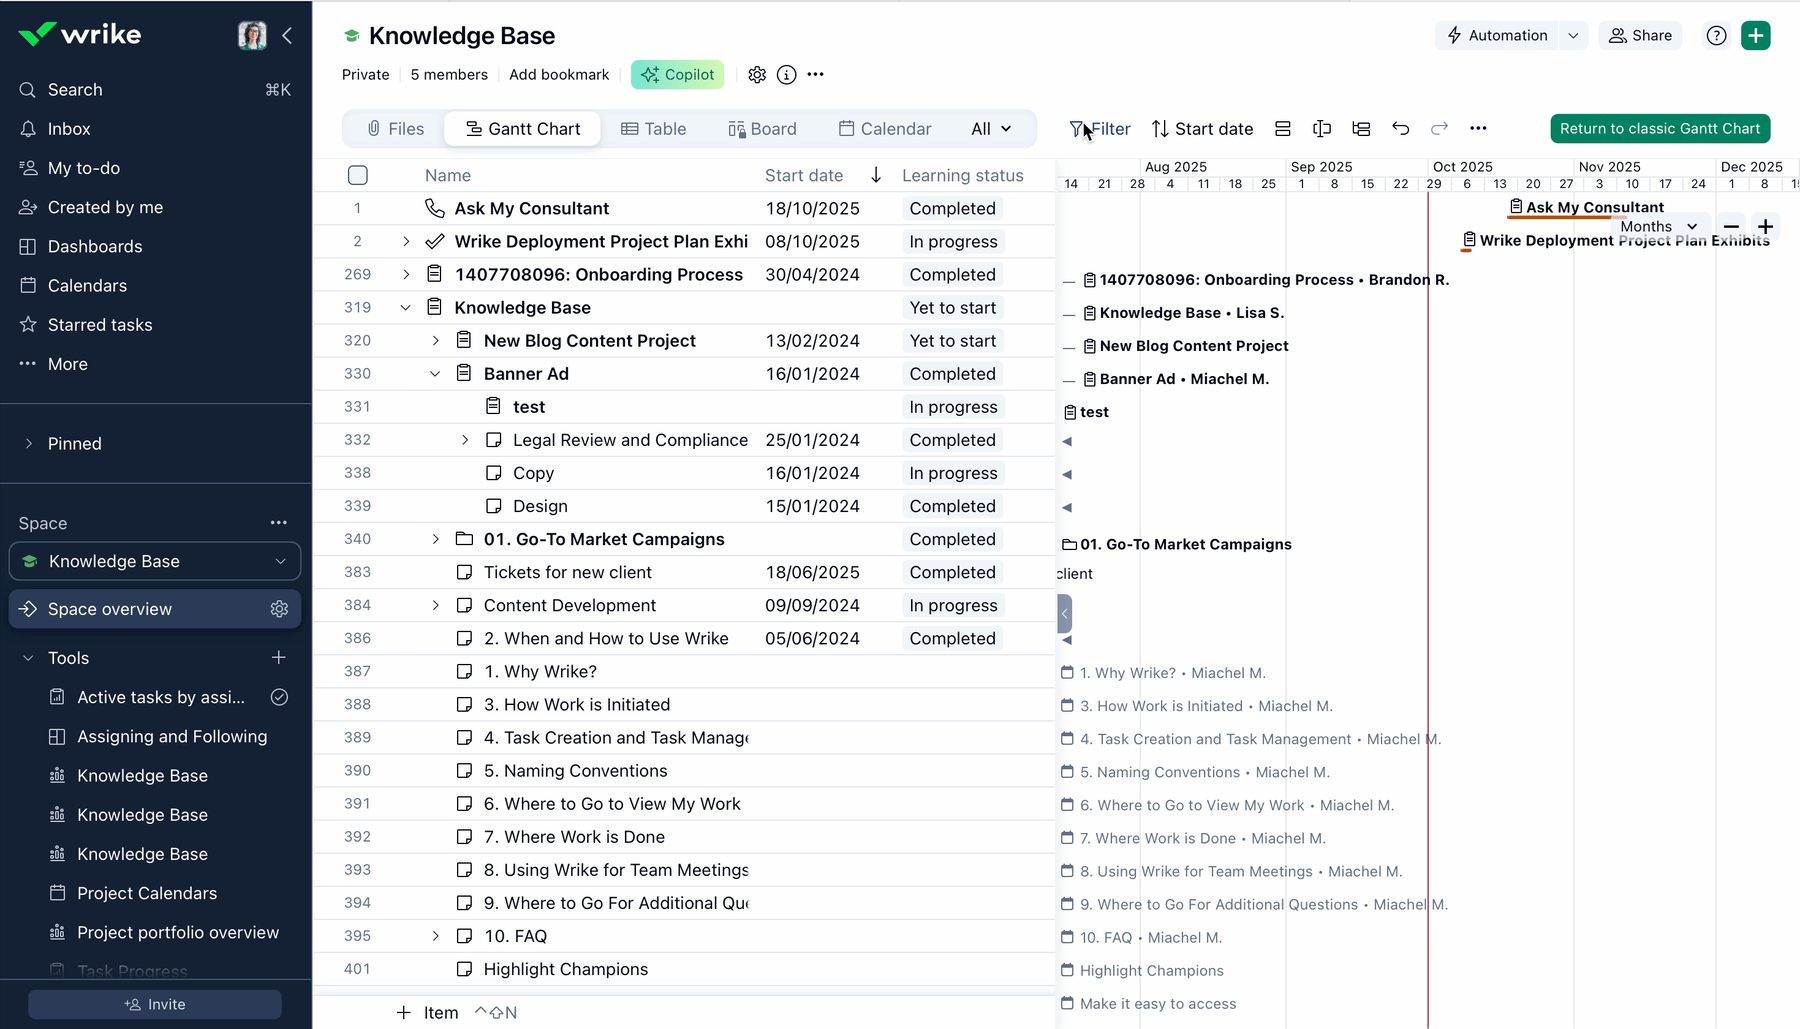Click the Add bookmark link
The height and width of the screenshot is (1029, 1800).
tap(559, 74)
